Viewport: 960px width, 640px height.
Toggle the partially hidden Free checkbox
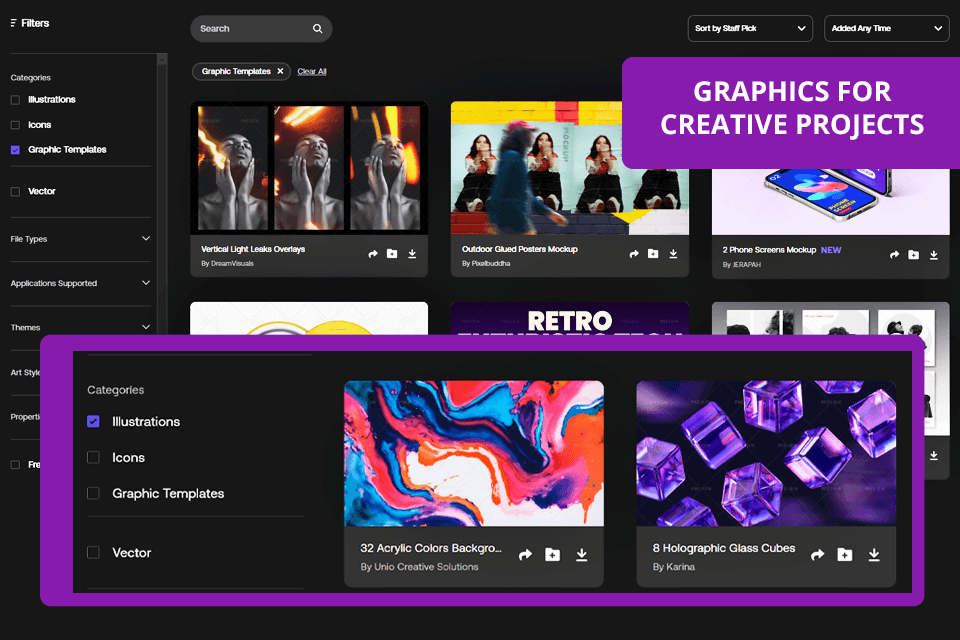click(15, 465)
